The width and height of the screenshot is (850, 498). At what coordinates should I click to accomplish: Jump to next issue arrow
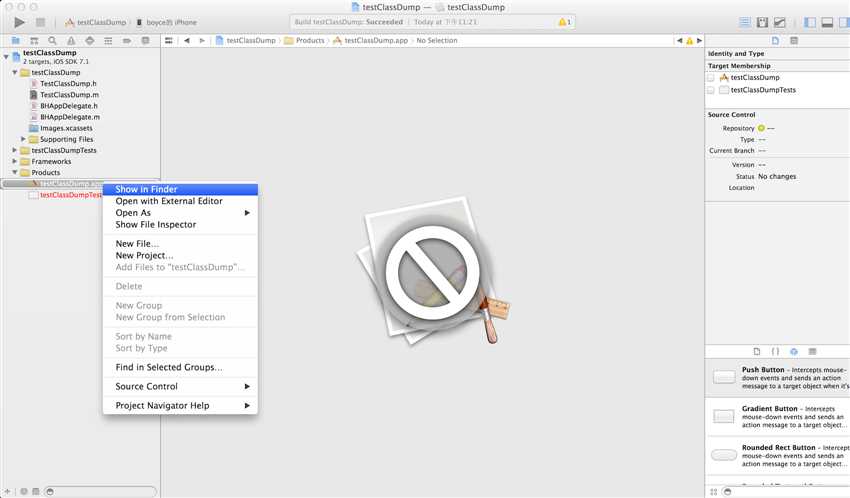pyautogui.click(x=699, y=41)
